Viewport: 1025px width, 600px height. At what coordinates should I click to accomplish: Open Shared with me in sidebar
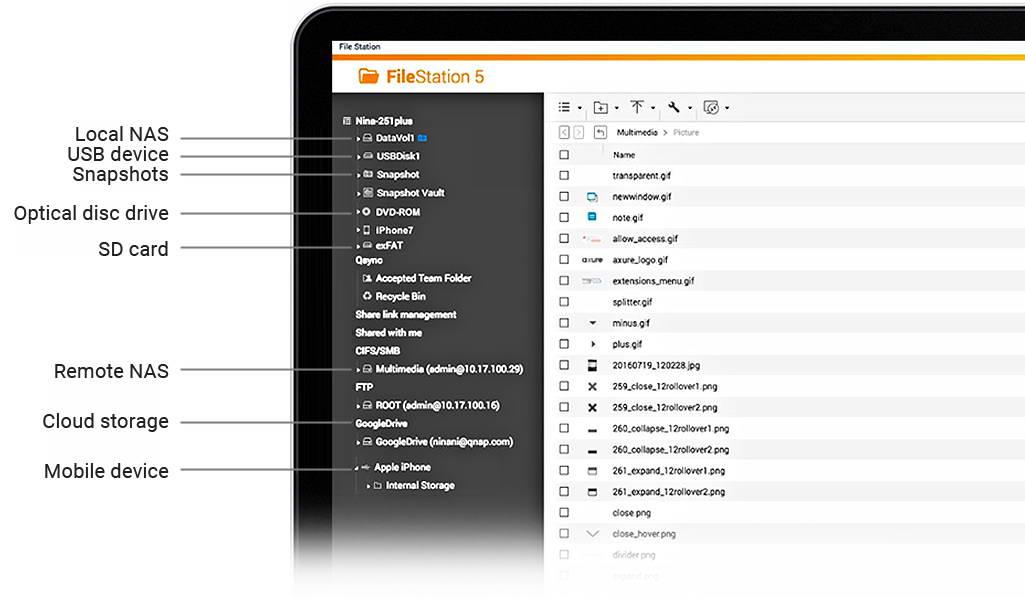[389, 333]
